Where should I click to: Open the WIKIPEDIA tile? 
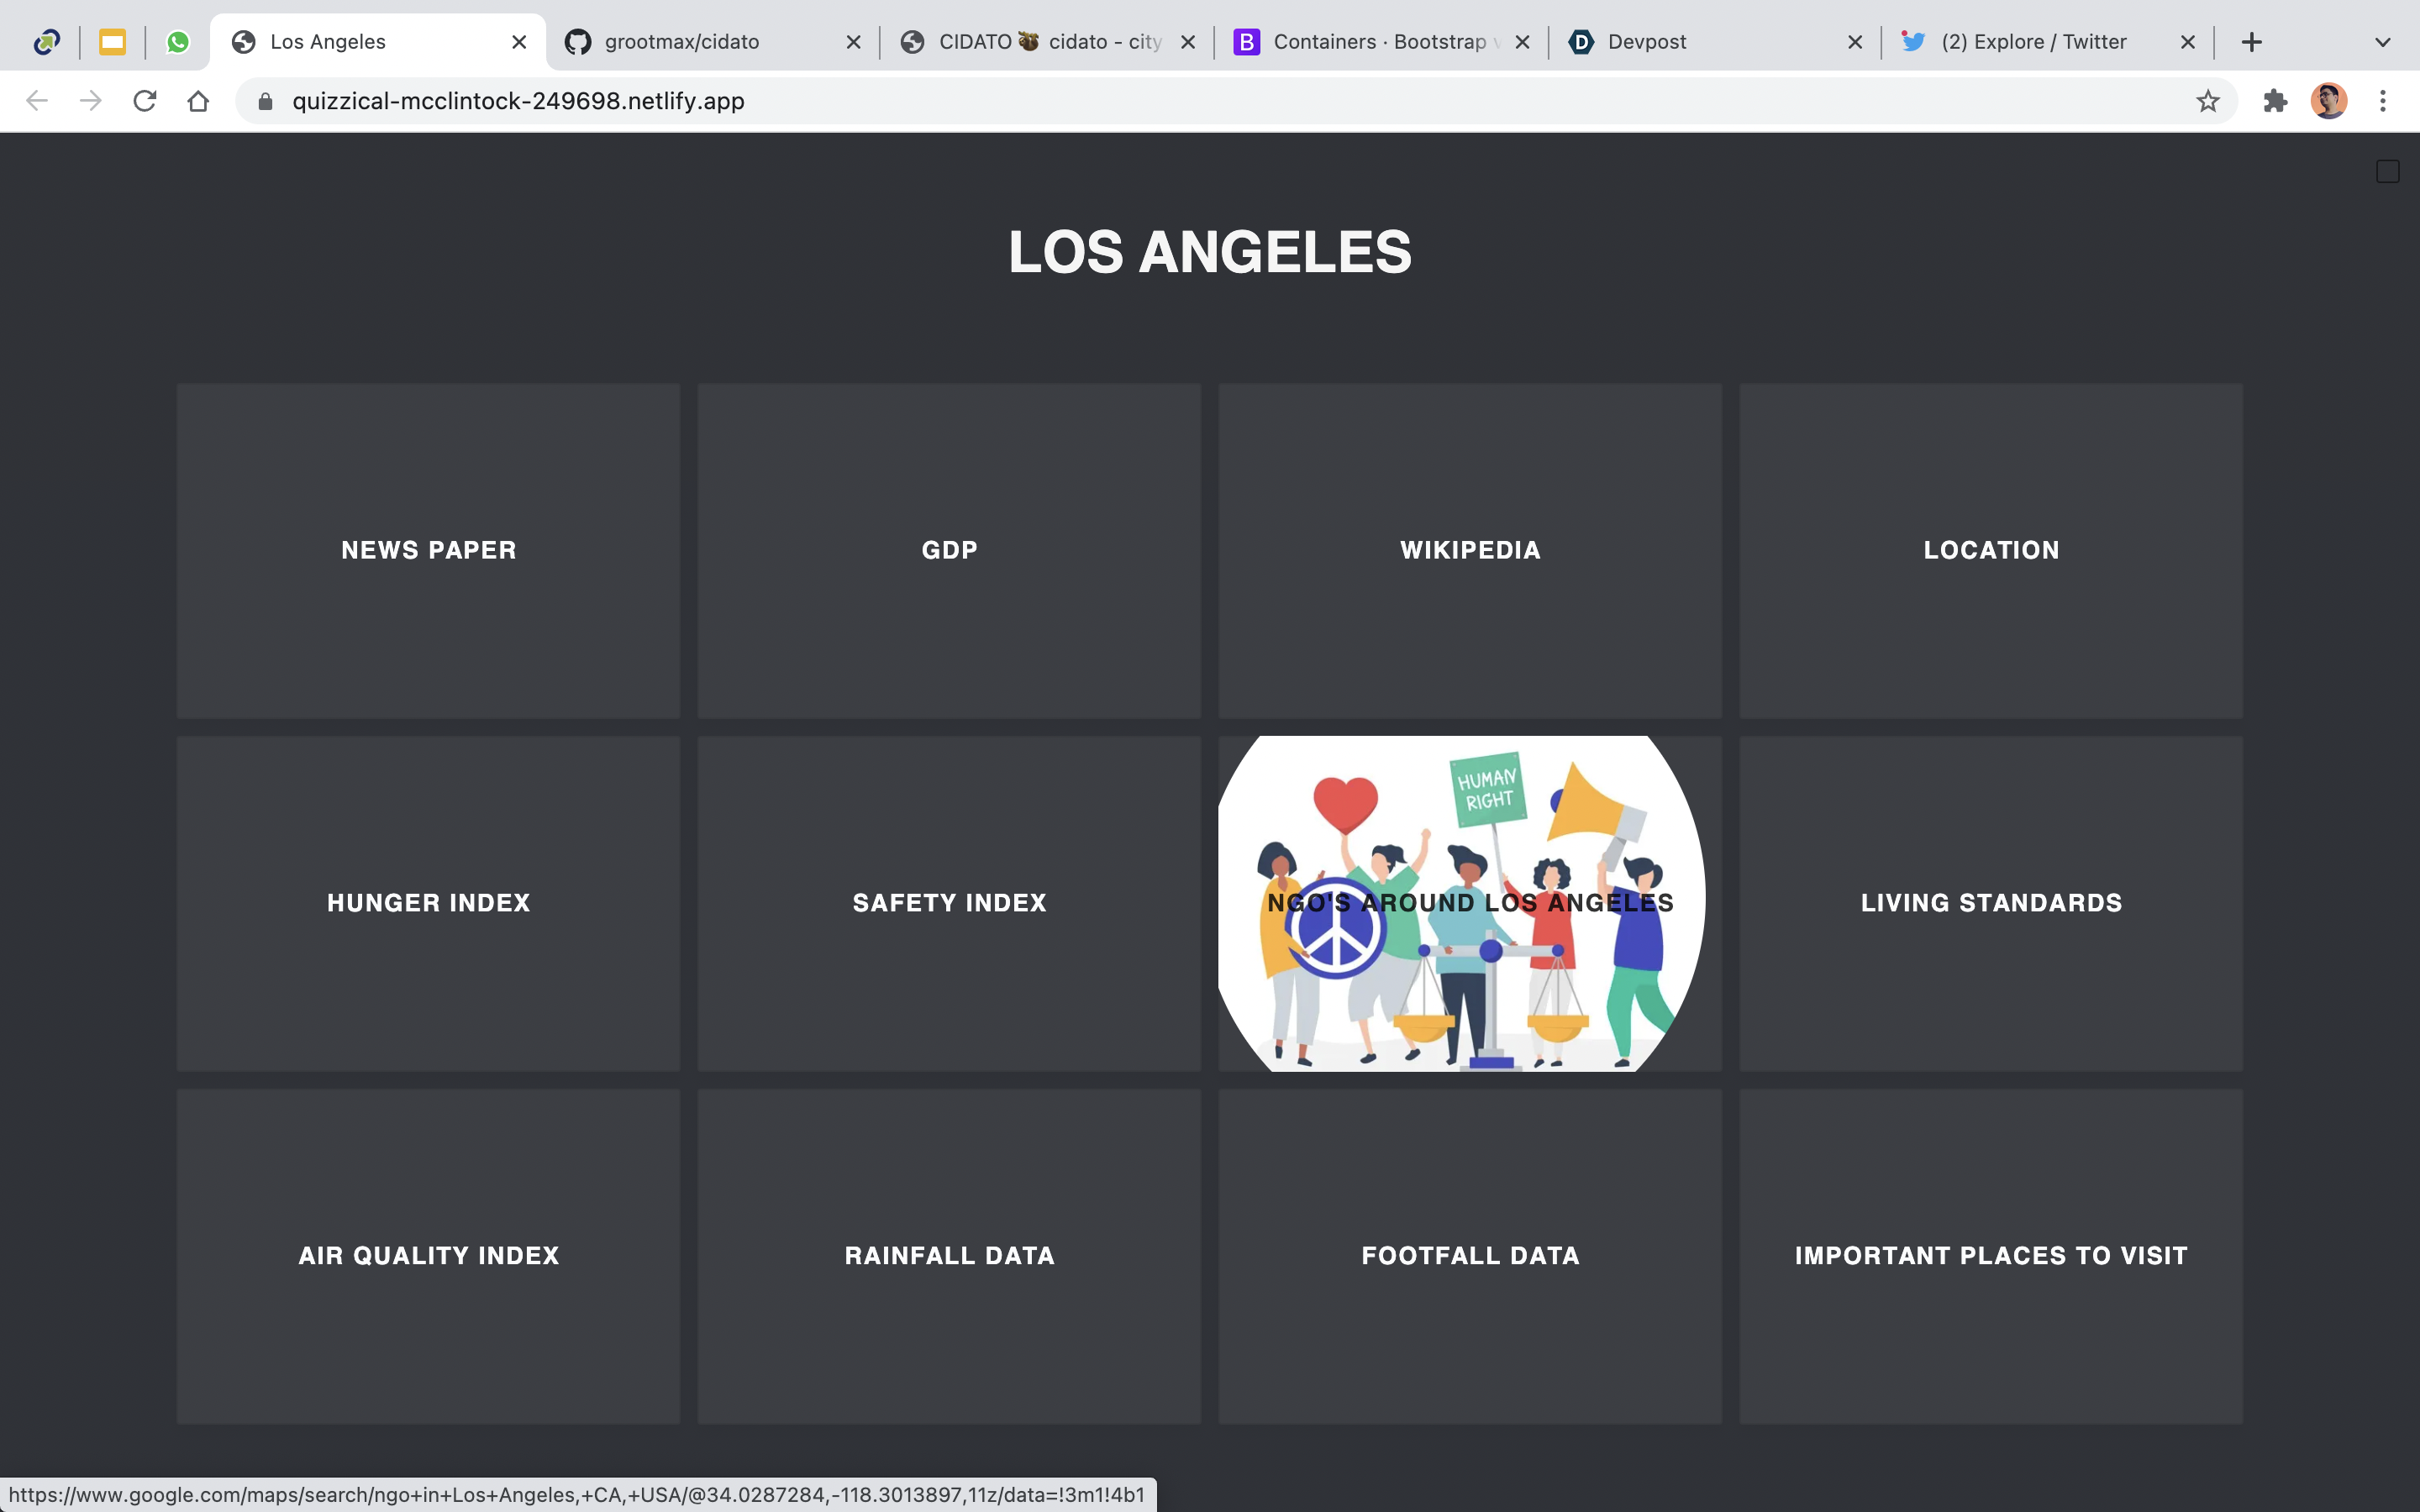(x=1470, y=550)
